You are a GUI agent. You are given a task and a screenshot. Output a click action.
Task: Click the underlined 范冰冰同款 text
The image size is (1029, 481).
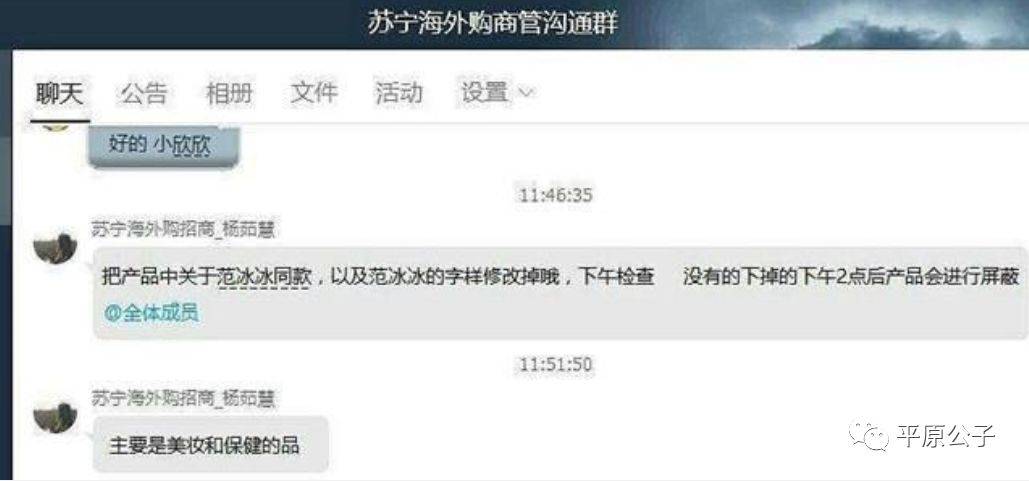pos(263,278)
